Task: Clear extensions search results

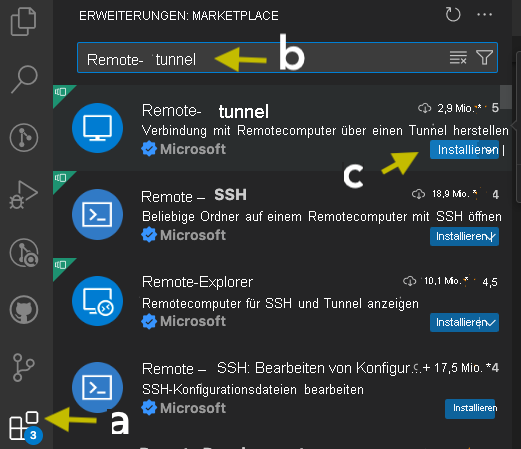Action: tap(458, 58)
